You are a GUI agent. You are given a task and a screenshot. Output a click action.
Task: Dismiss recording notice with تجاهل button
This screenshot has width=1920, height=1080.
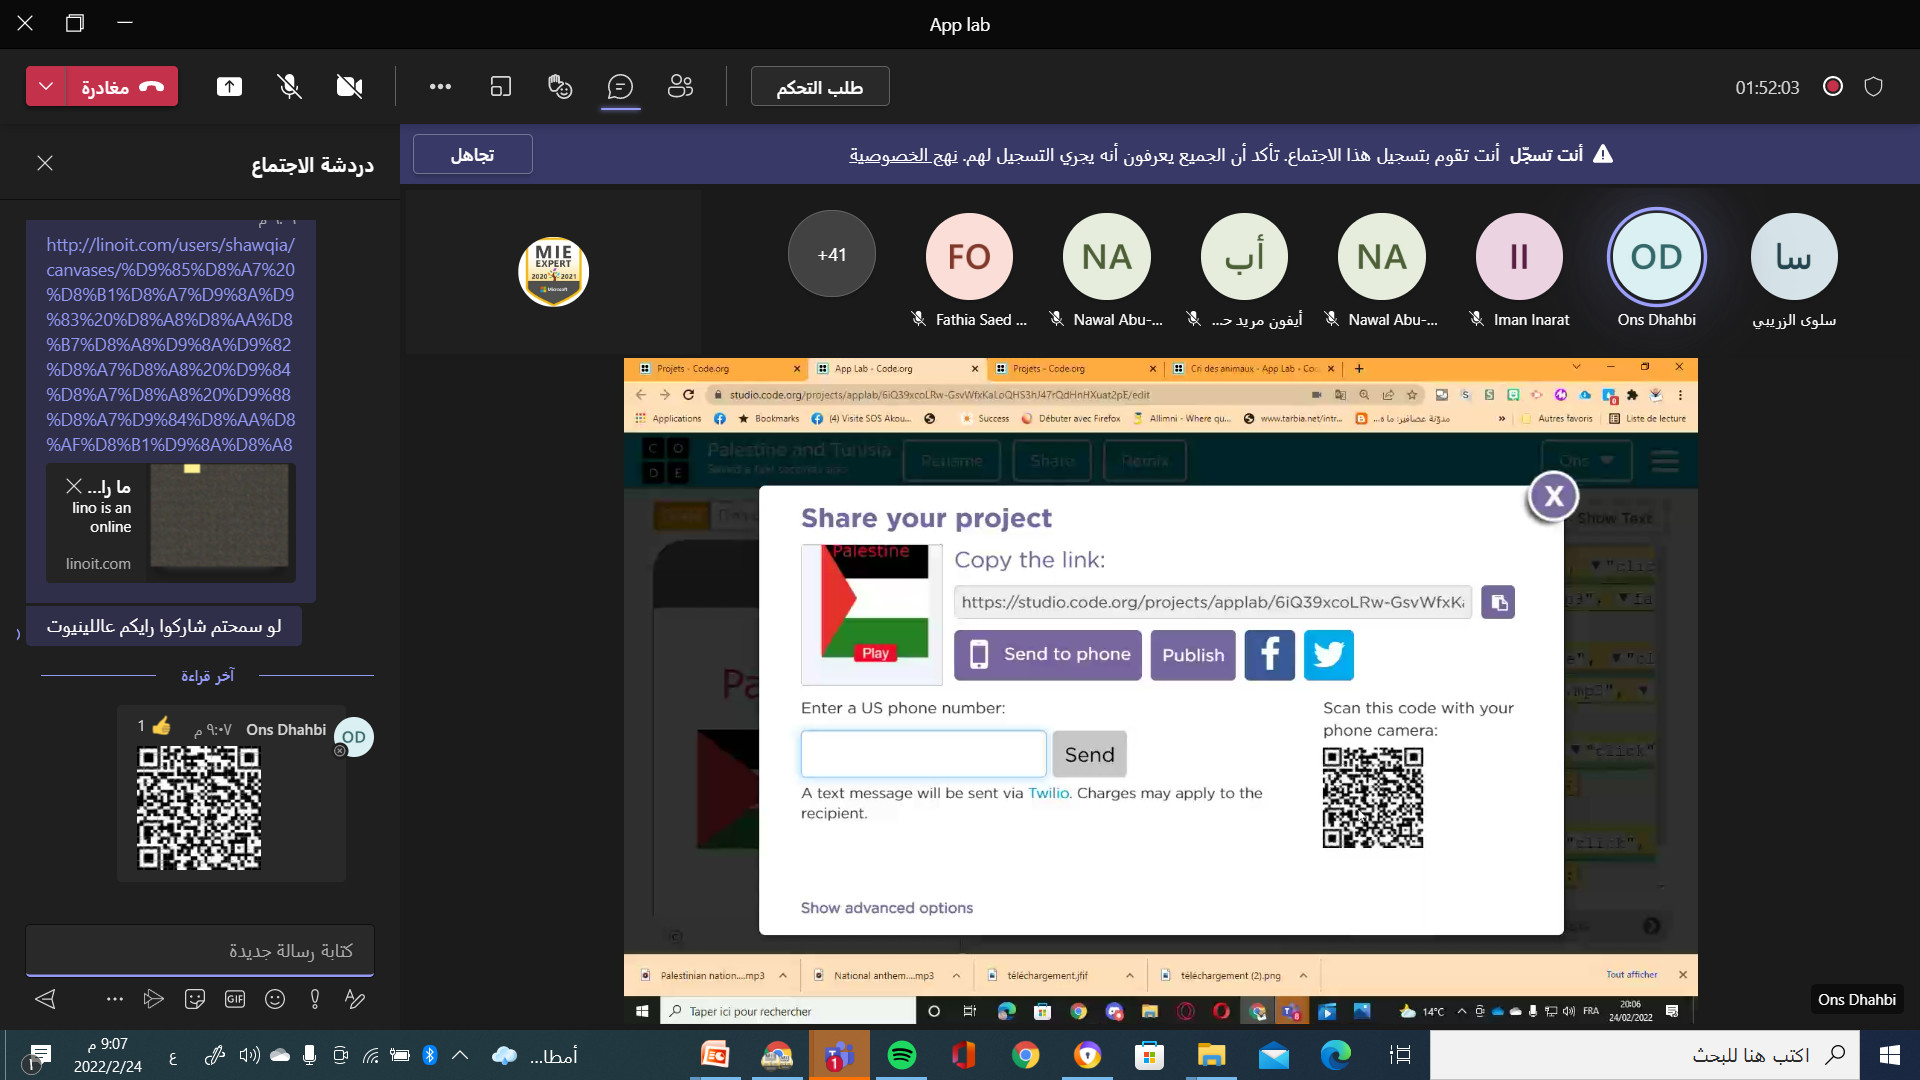(x=472, y=154)
